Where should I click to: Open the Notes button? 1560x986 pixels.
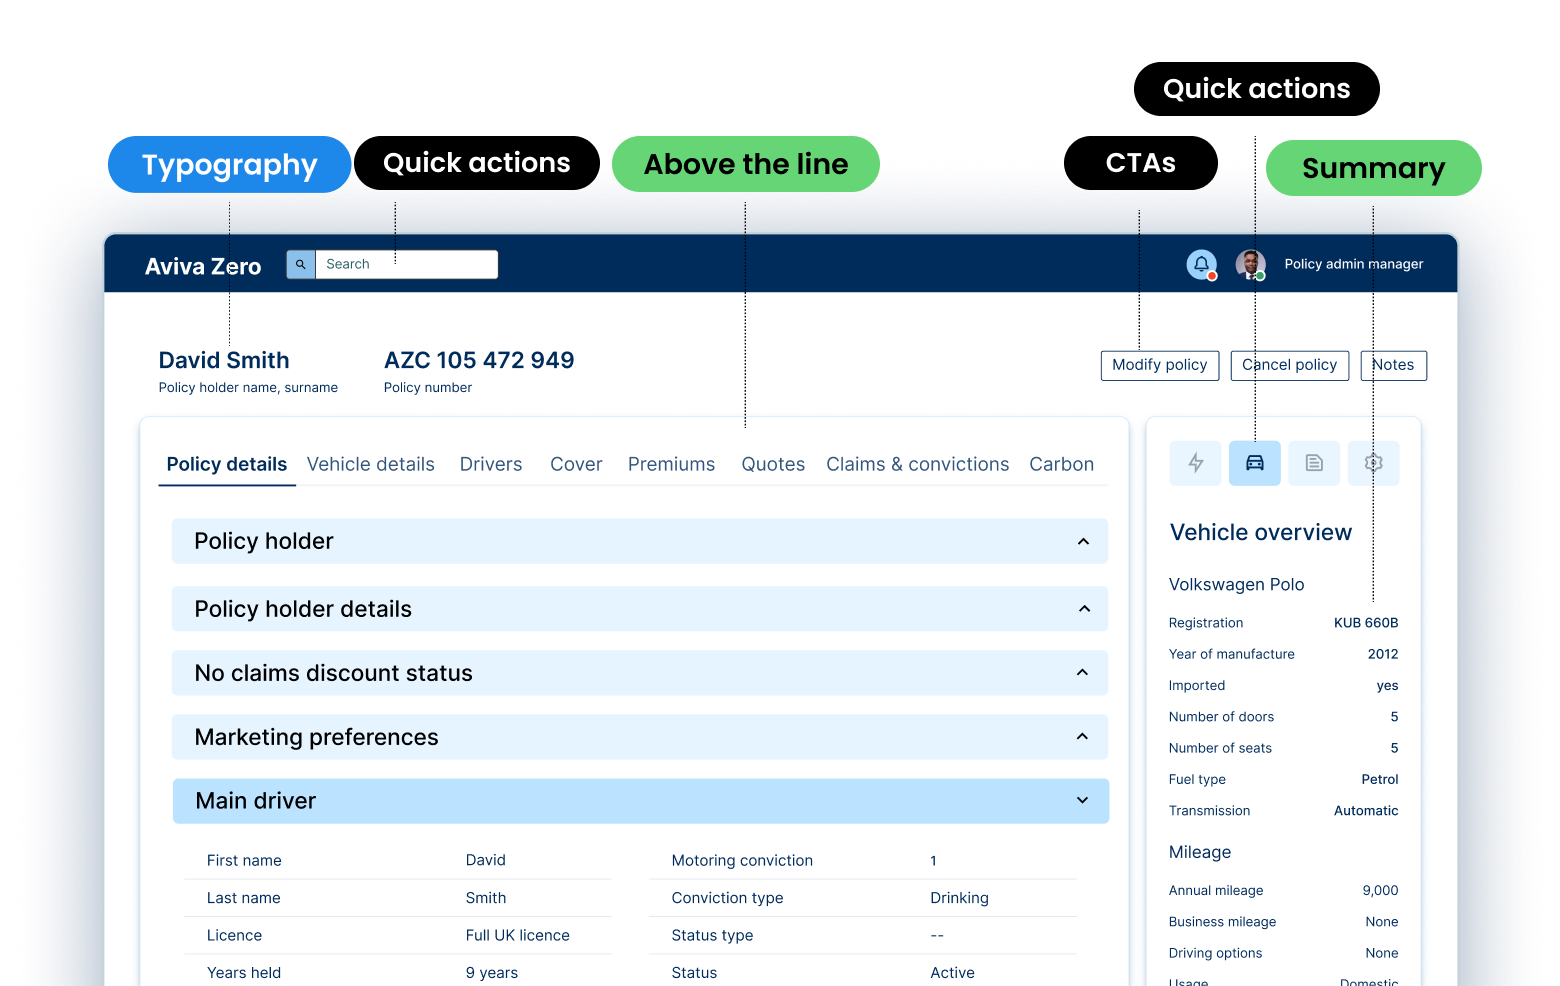pyautogui.click(x=1393, y=365)
